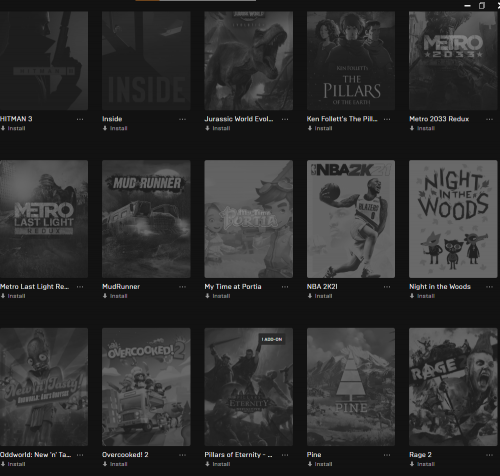Click the MudRunner title text
Viewport: 500px width, 476px height.
pyautogui.click(x=121, y=287)
